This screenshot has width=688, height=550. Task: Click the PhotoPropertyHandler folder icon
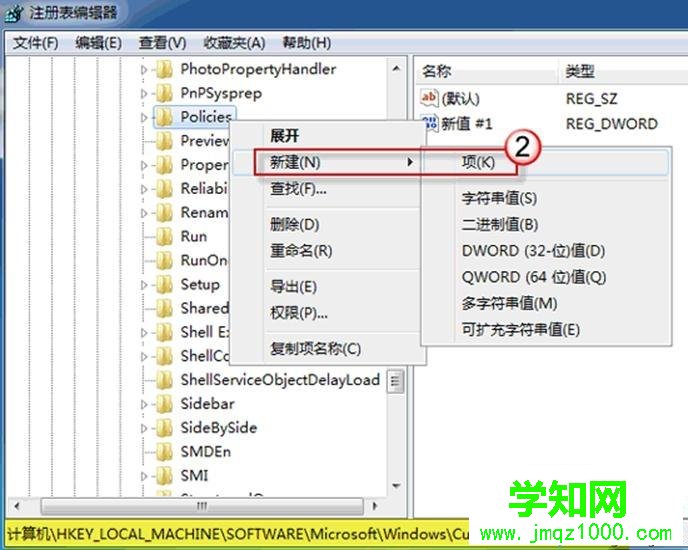point(165,69)
